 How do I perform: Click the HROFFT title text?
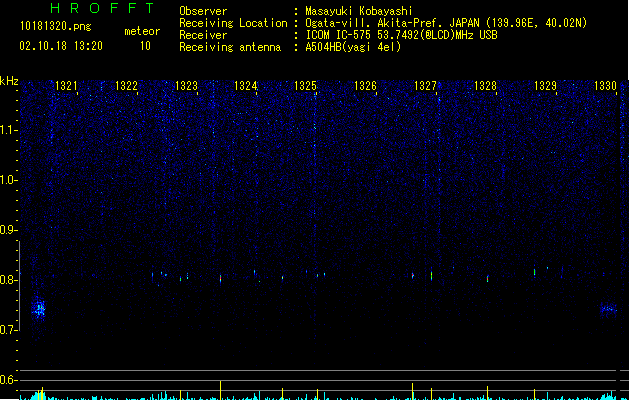tap(103, 8)
